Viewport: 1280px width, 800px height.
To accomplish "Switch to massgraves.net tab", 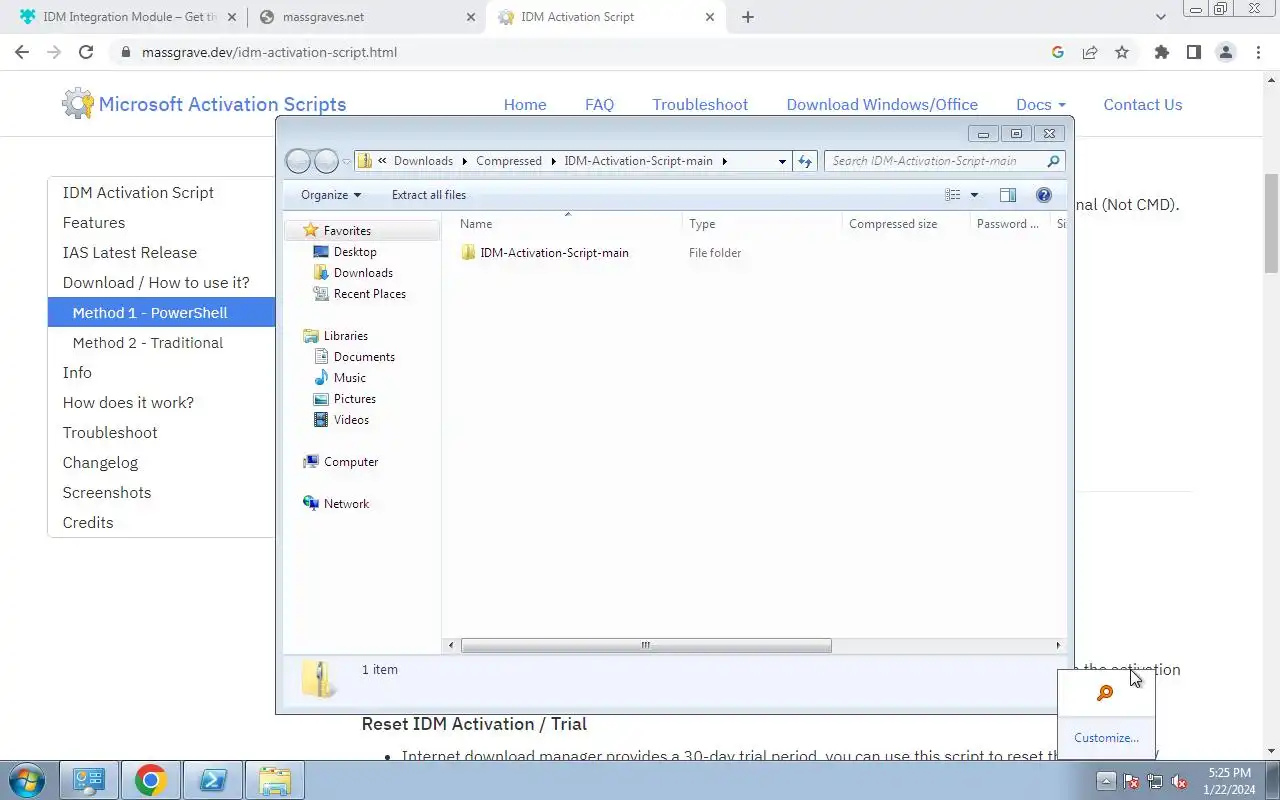I will 367,17.
